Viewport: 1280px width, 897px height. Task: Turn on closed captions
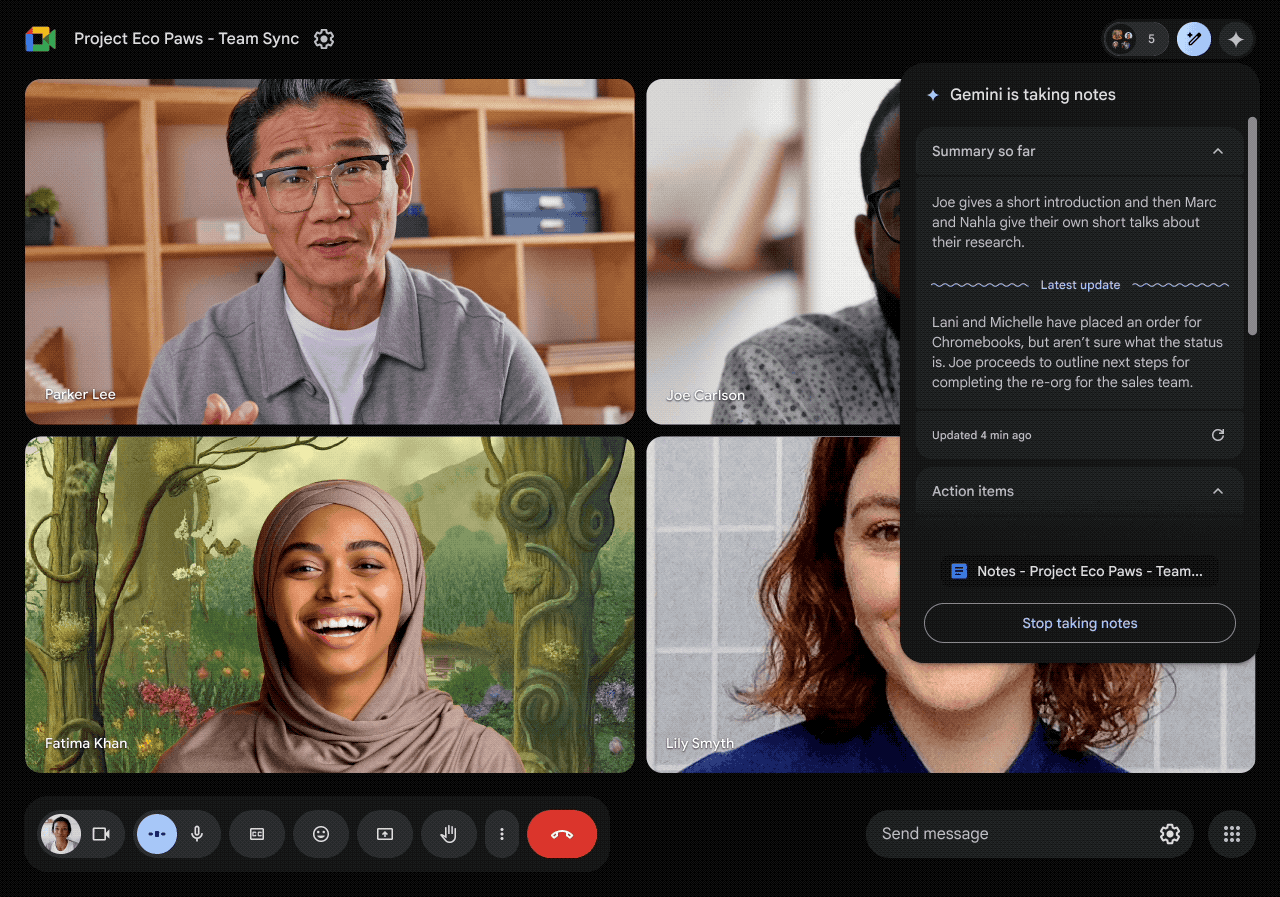tap(257, 833)
